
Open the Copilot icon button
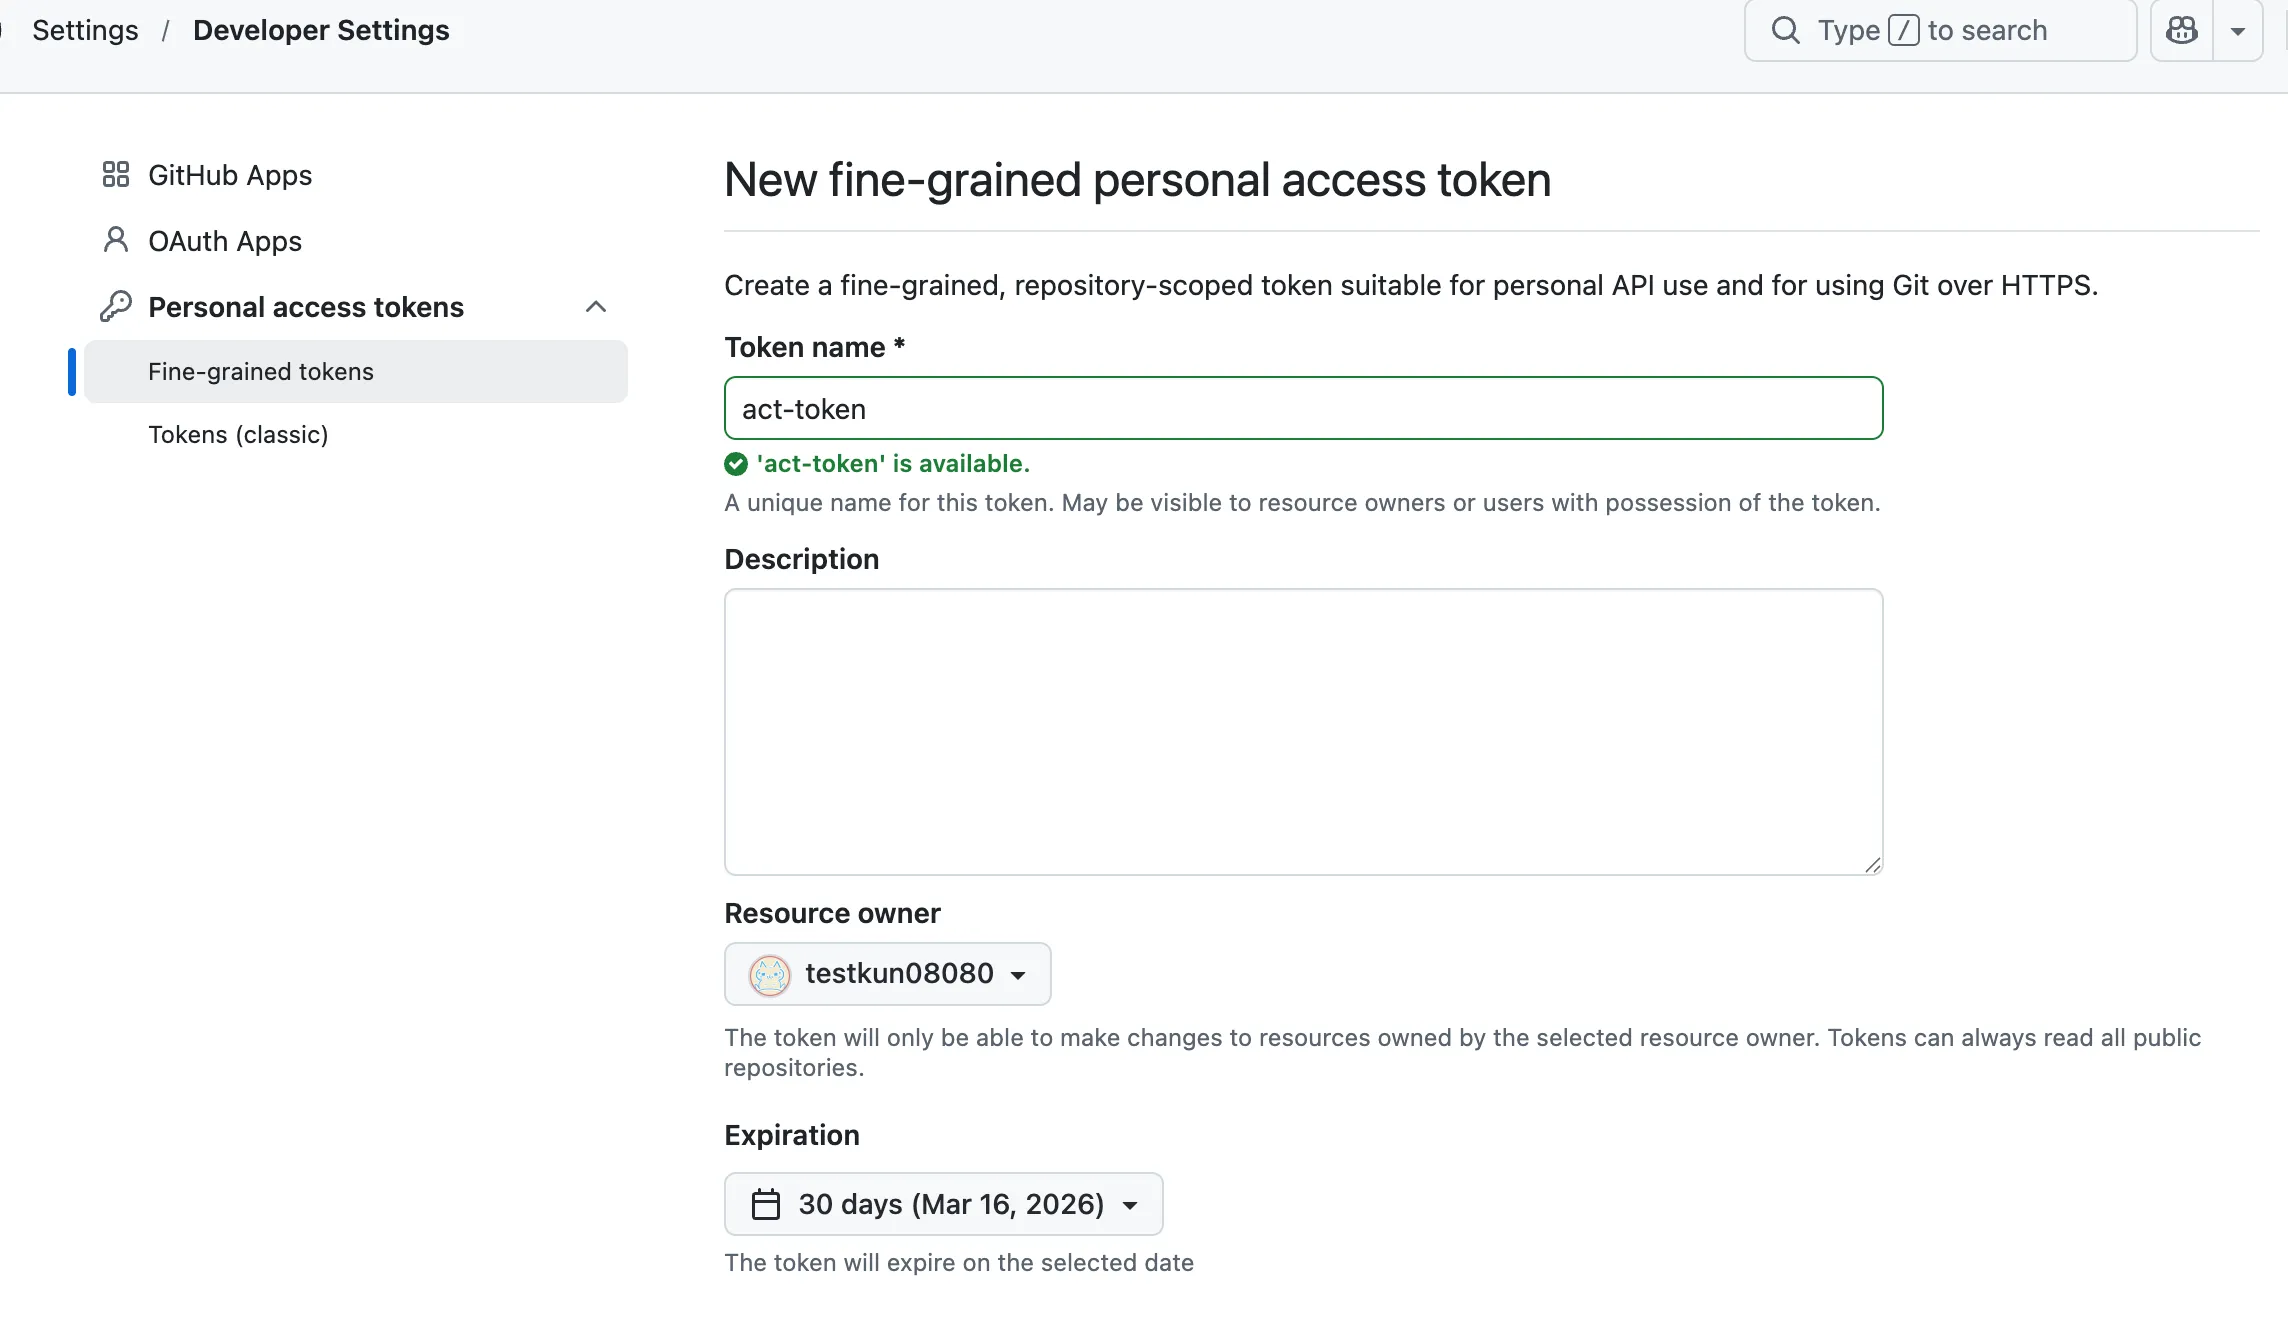(2181, 31)
